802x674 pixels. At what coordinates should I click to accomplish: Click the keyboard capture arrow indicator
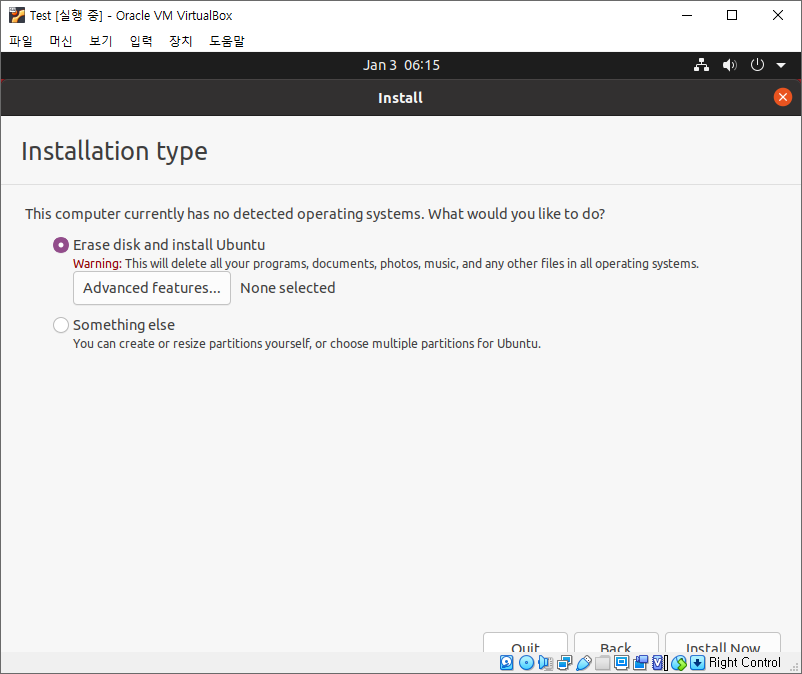[698, 663]
